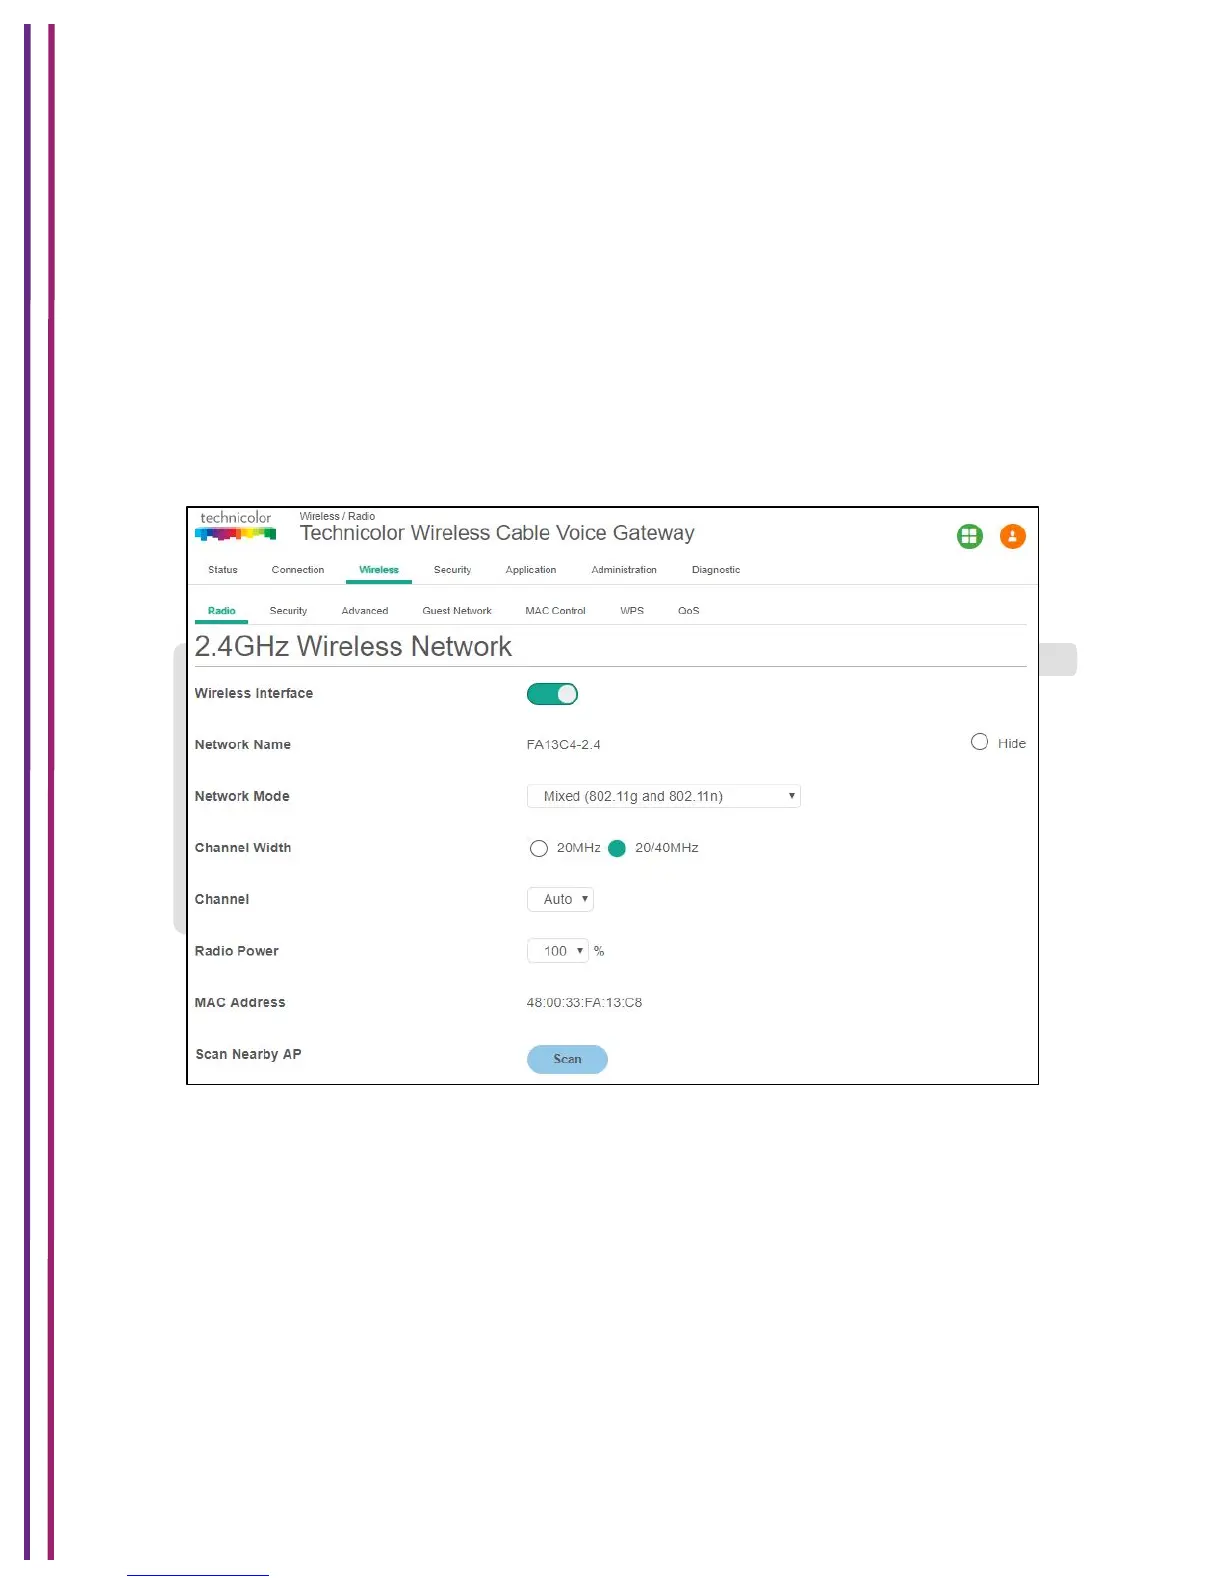The width and height of the screenshot is (1224, 1584).
Task: Click the Wireless Interface label
Action: click(254, 694)
